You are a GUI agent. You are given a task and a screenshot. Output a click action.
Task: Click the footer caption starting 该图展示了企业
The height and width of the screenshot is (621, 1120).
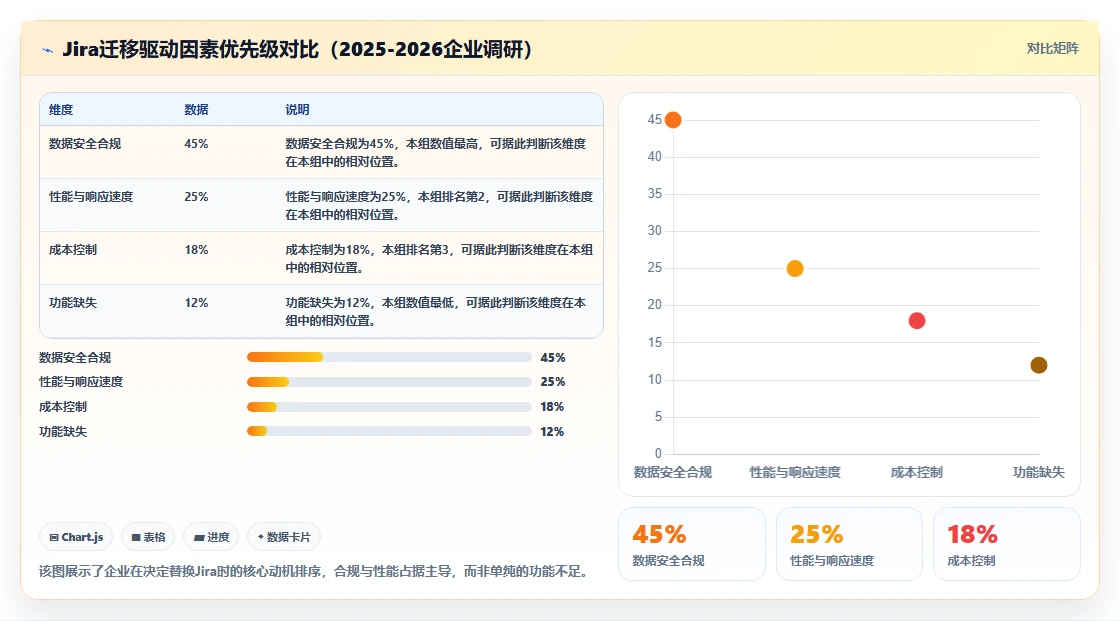pyautogui.click(x=314, y=572)
